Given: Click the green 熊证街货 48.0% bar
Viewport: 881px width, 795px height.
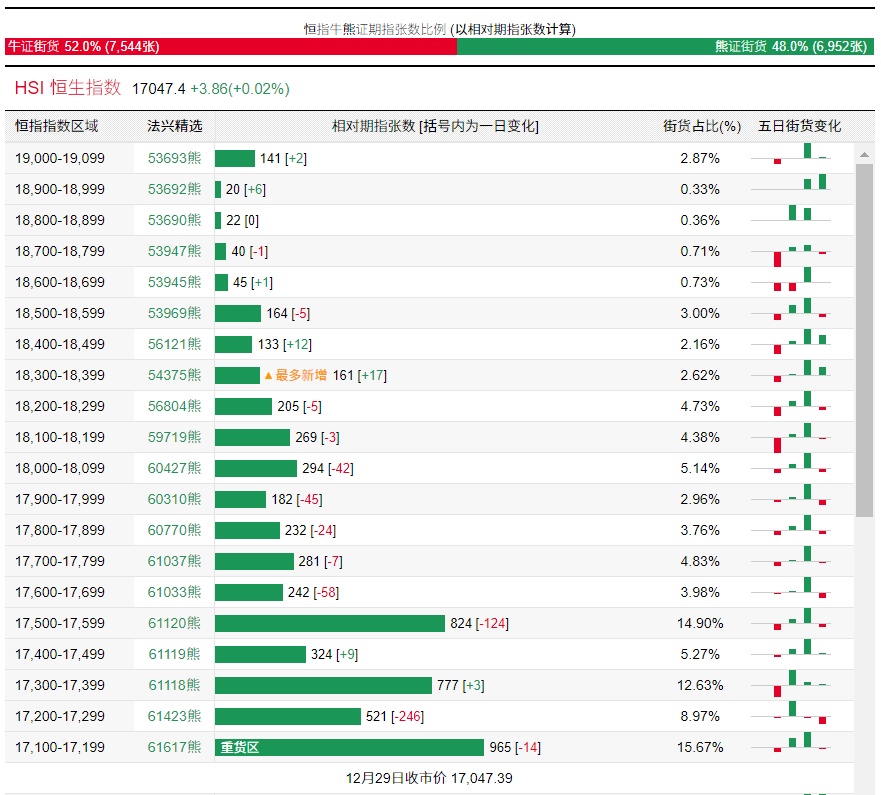Looking at the screenshot, I should (x=665, y=46).
